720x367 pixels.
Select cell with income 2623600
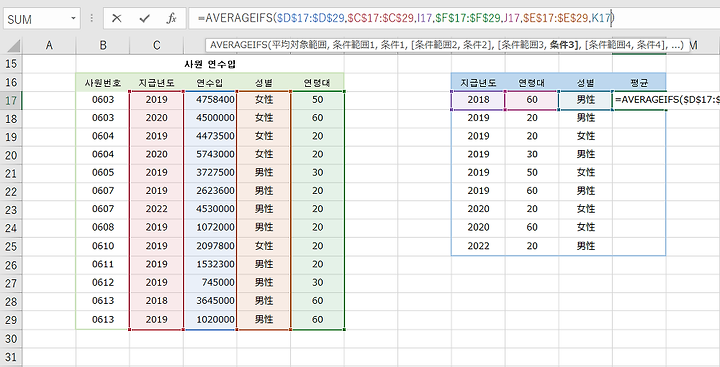pyautogui.click(x=210, y=191)
